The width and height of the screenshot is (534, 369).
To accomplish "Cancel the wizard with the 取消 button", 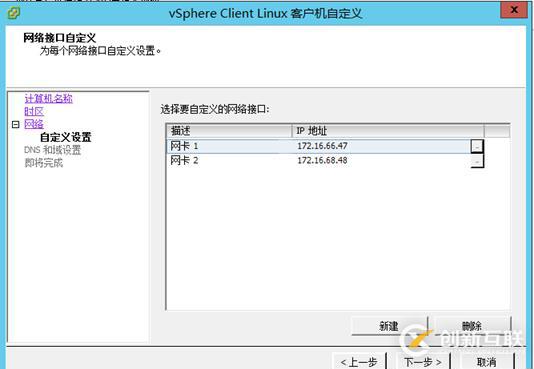I will (x=486, y=362).
